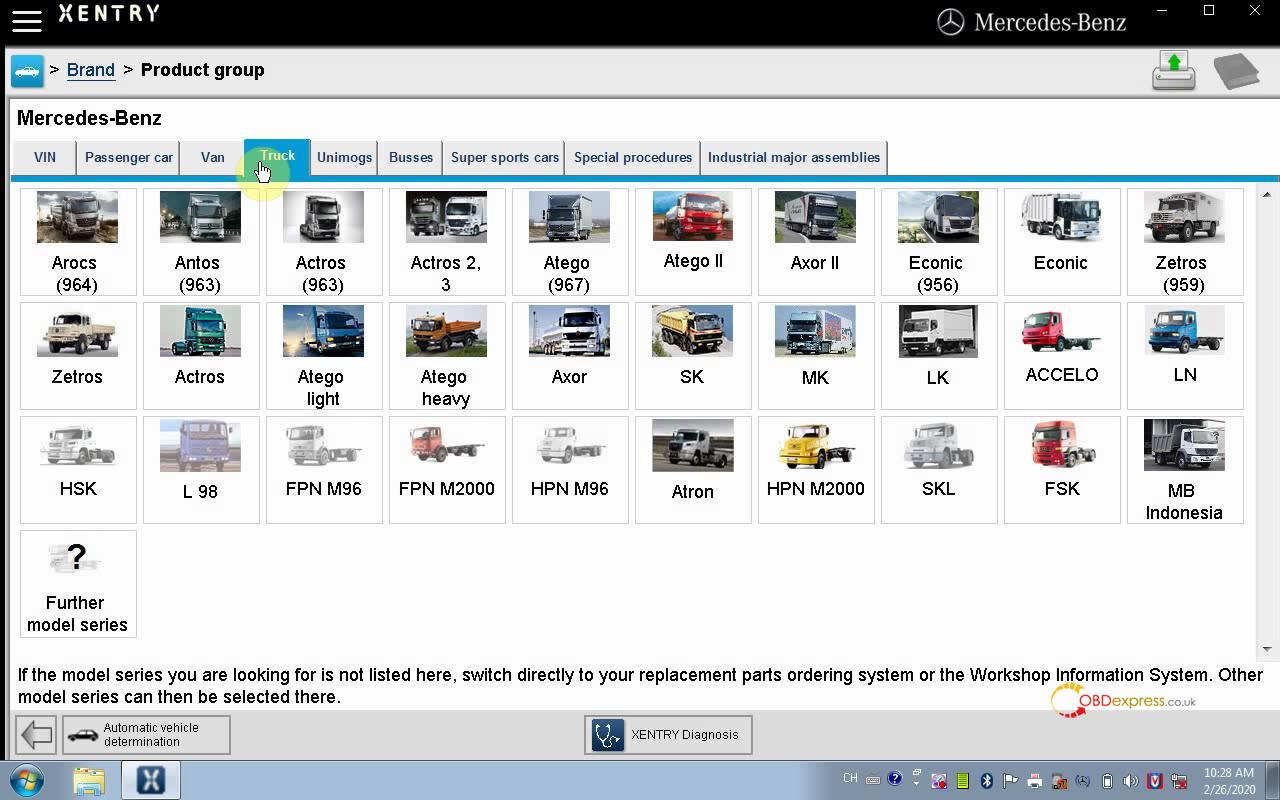Viewport: 1280px width, 800px height.
Task: Choose the Axor model series
Action: [x=570, y=356]
